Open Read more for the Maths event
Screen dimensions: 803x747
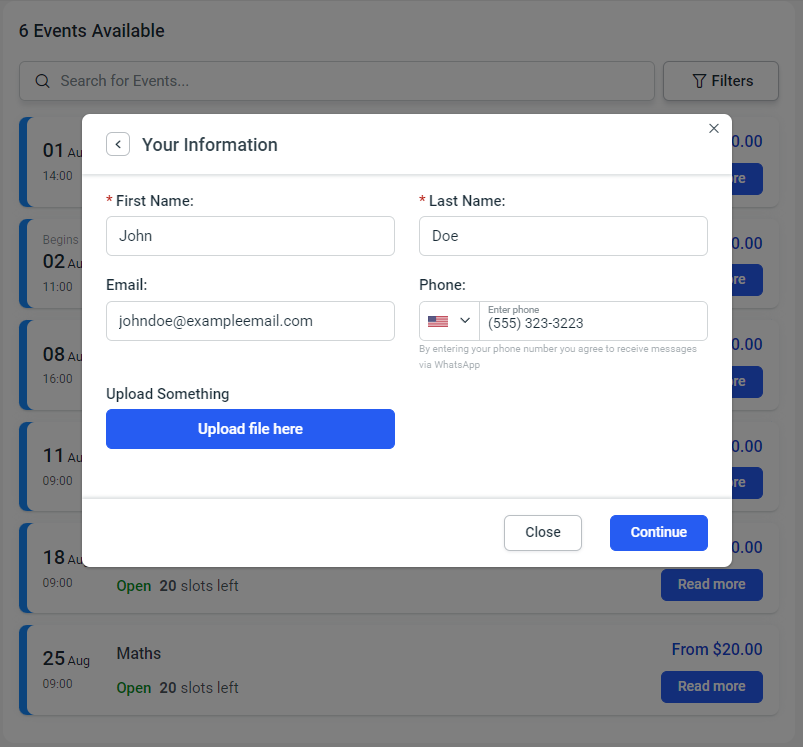pos(711,686)
